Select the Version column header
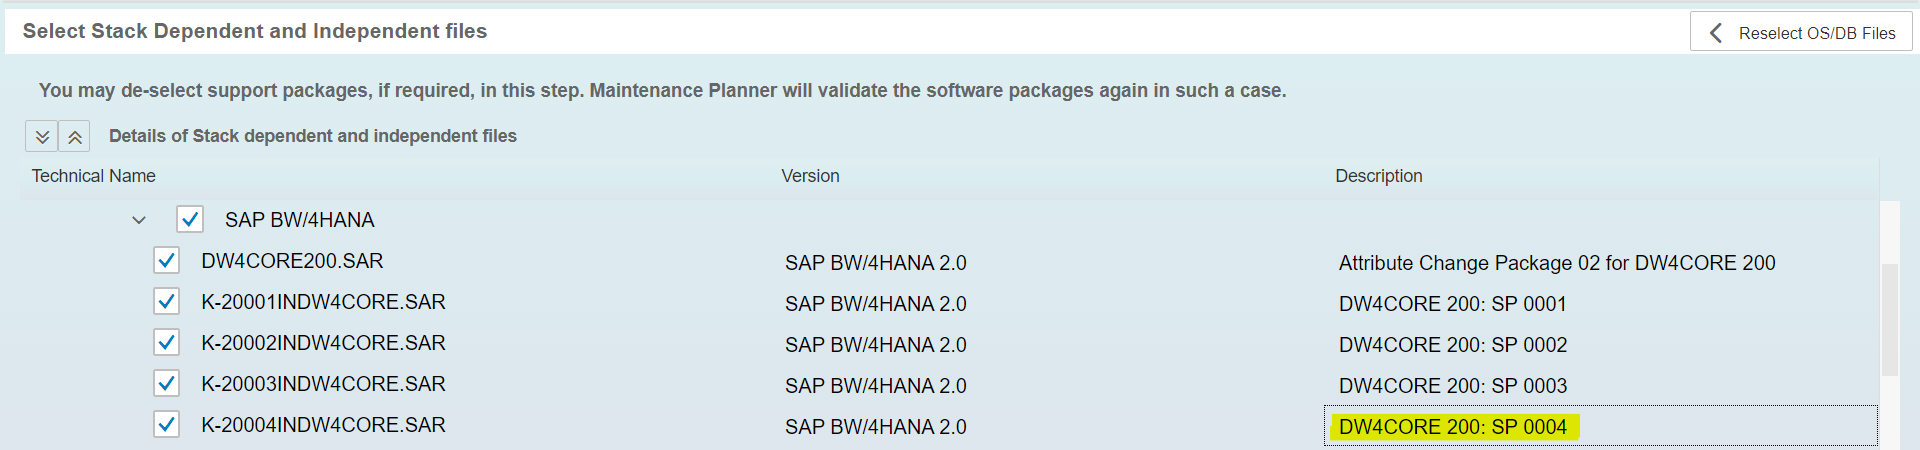Image resolution: width=1920 pixels, height=450 pixels. coord(810,176)
